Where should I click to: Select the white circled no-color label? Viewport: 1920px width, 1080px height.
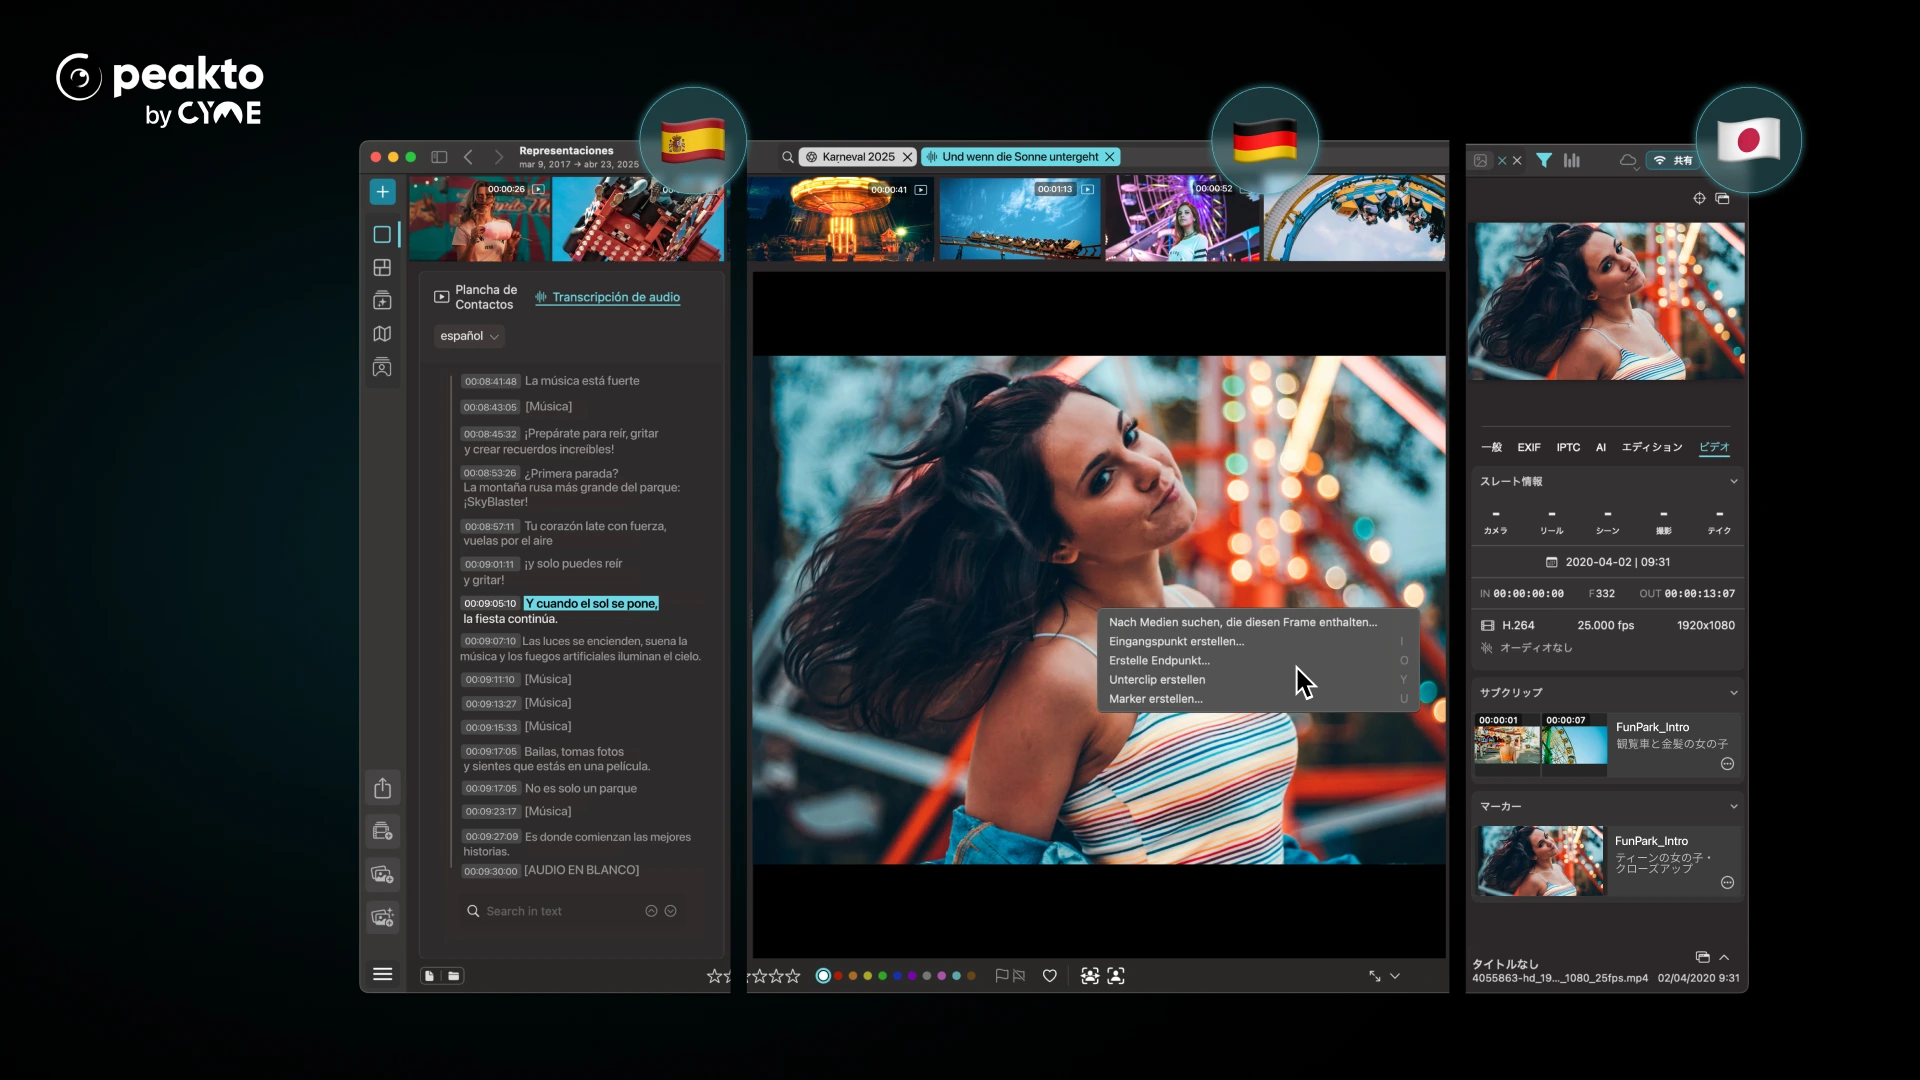(823, 976)
